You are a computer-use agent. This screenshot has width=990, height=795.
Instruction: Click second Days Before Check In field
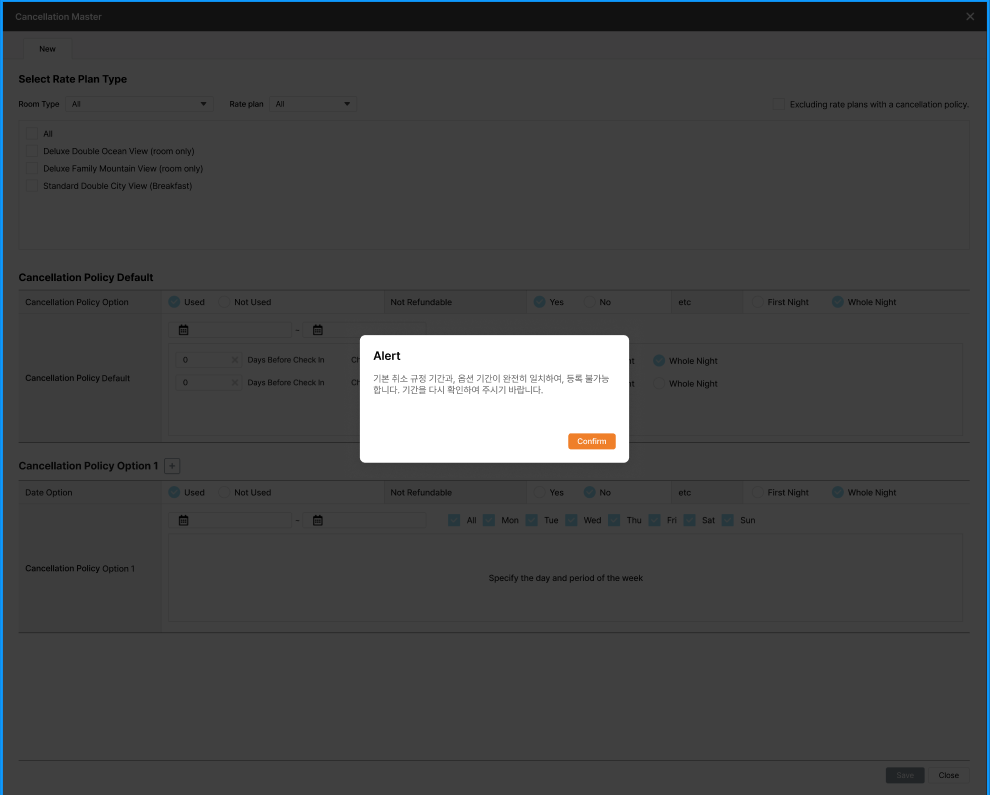tap(208, 383)
